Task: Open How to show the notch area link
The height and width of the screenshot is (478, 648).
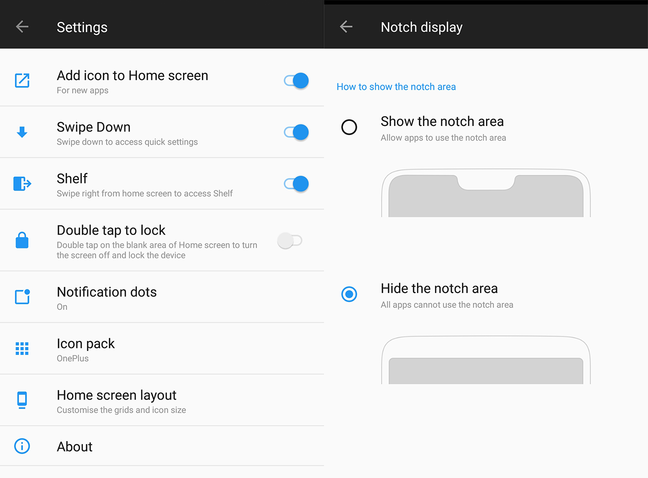Action: (x=396, y=87)
